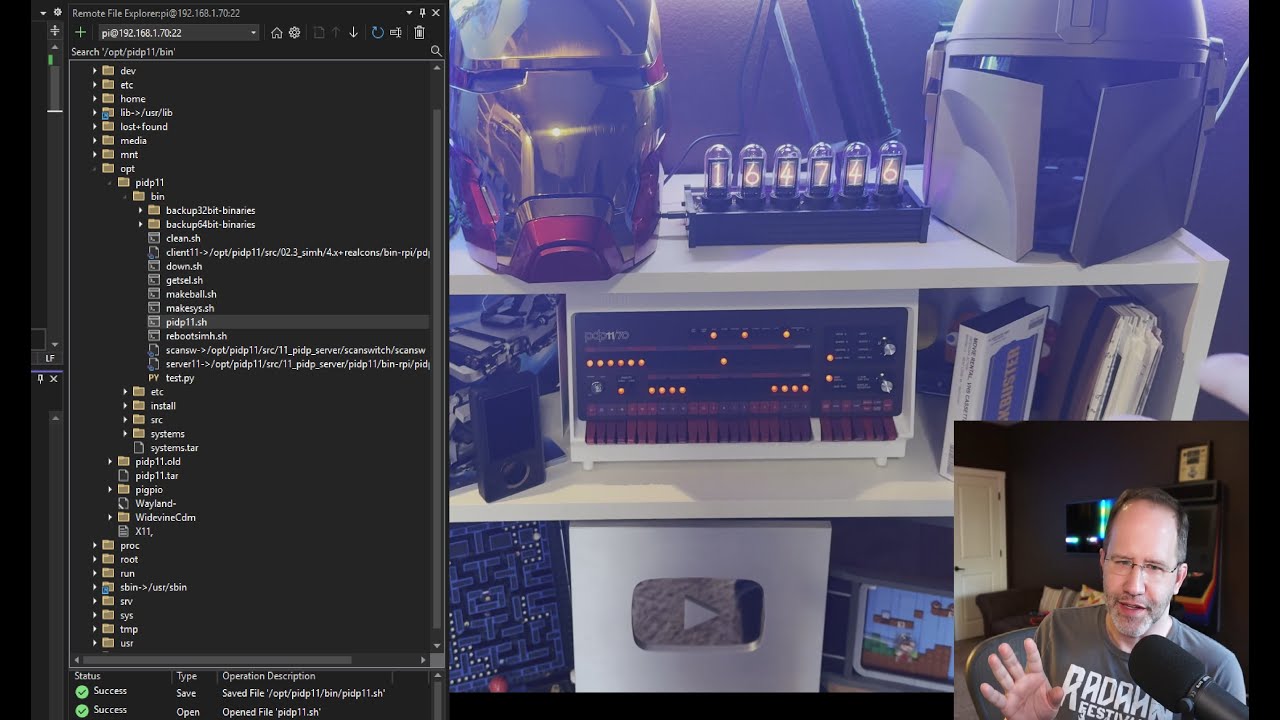The height and width of the screenshot is (720, 1280).
Task: Click script icon beside pidp11.sh
Action: (154, 322)
